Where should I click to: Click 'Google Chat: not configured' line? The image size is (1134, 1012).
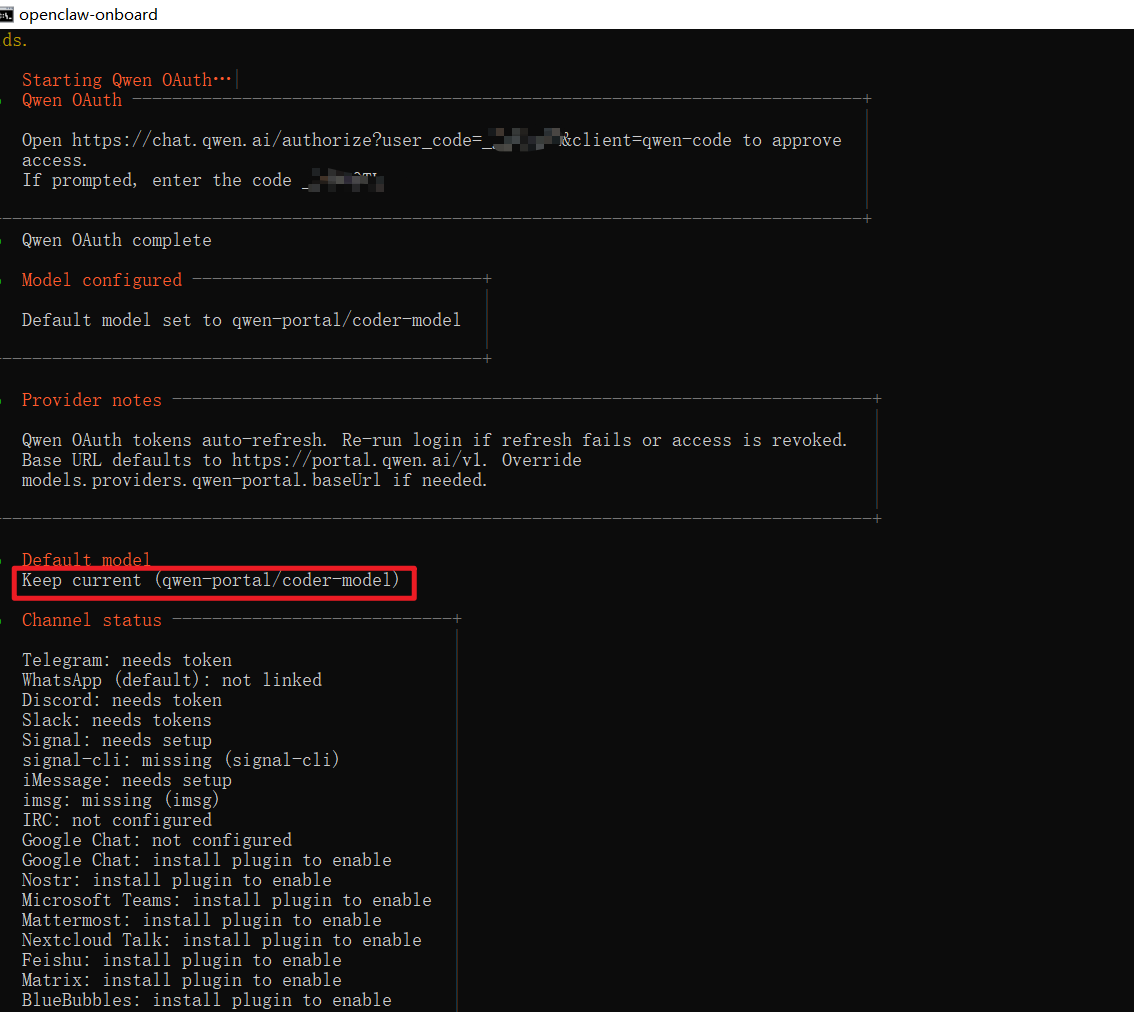pos(157,840)
